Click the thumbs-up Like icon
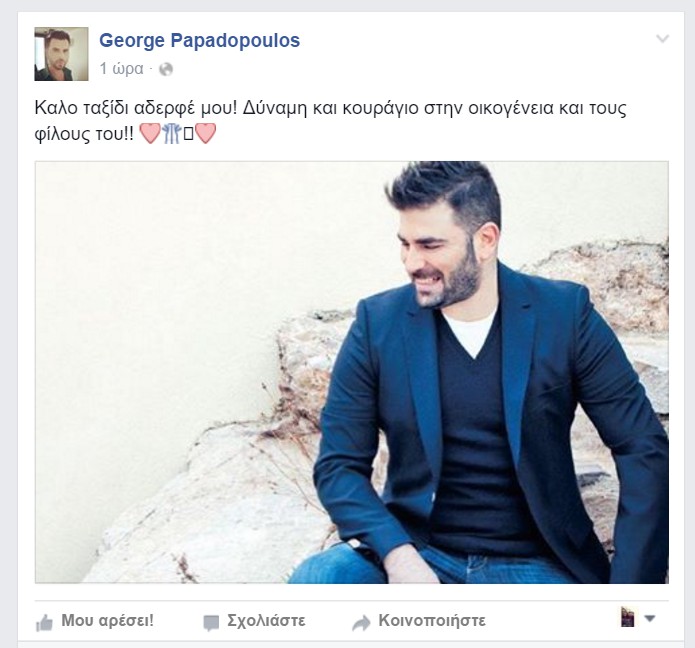Viewport: 695px width, 648px height. 44,622
